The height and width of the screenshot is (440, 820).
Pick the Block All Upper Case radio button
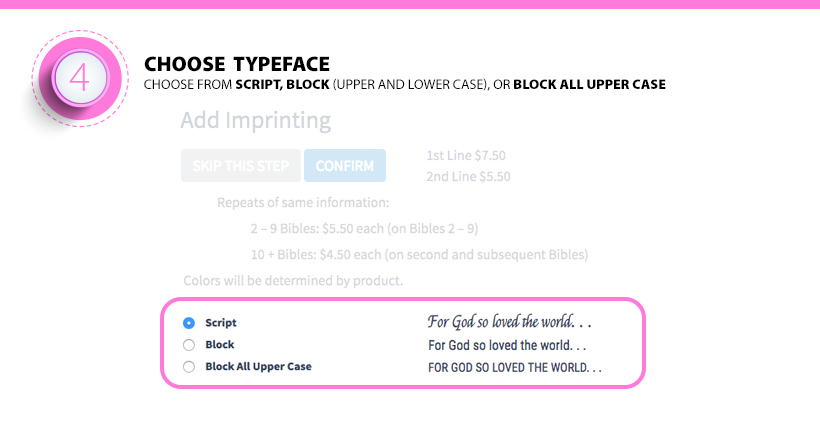click(x=188, y=367)
